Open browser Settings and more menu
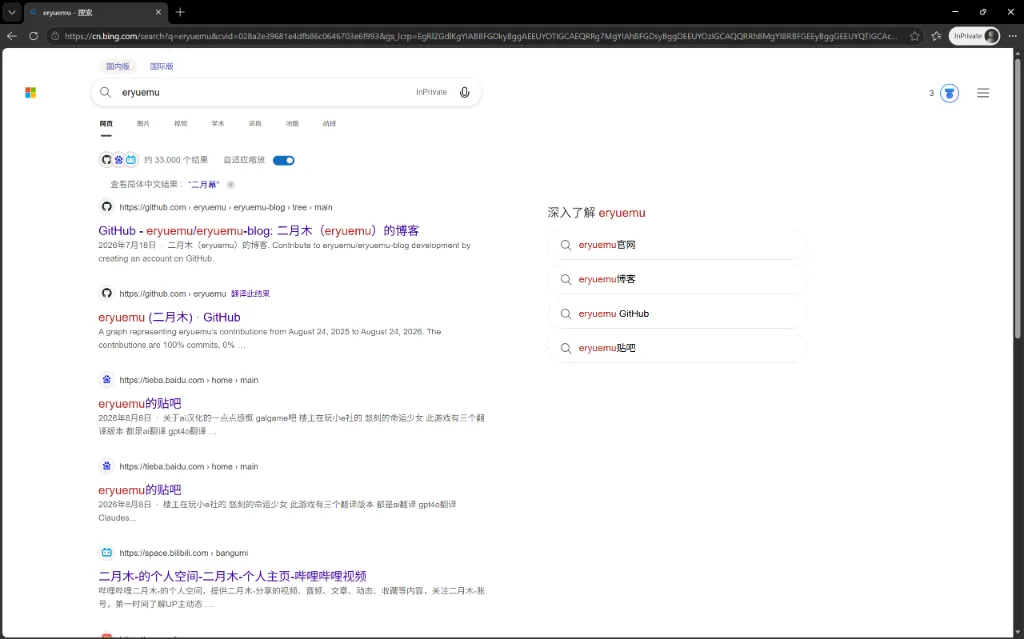The height and width of the screenshot is (639, 1024). [1012, 36]
